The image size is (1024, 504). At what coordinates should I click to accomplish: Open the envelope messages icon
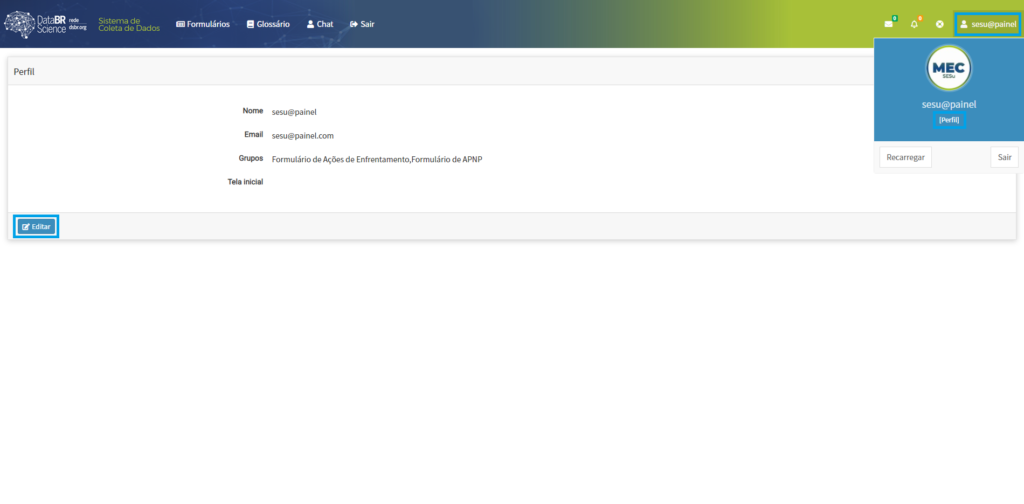pyautogui.click(x=888, y=24)
